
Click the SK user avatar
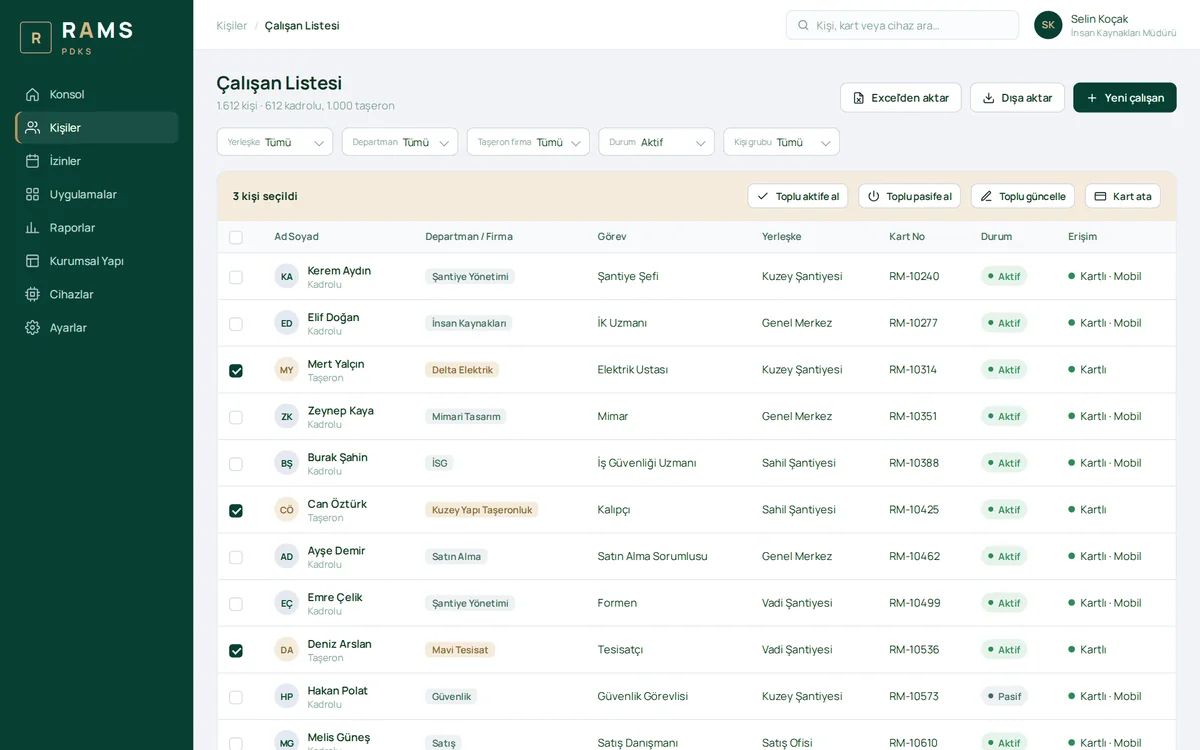[1048, 25]
